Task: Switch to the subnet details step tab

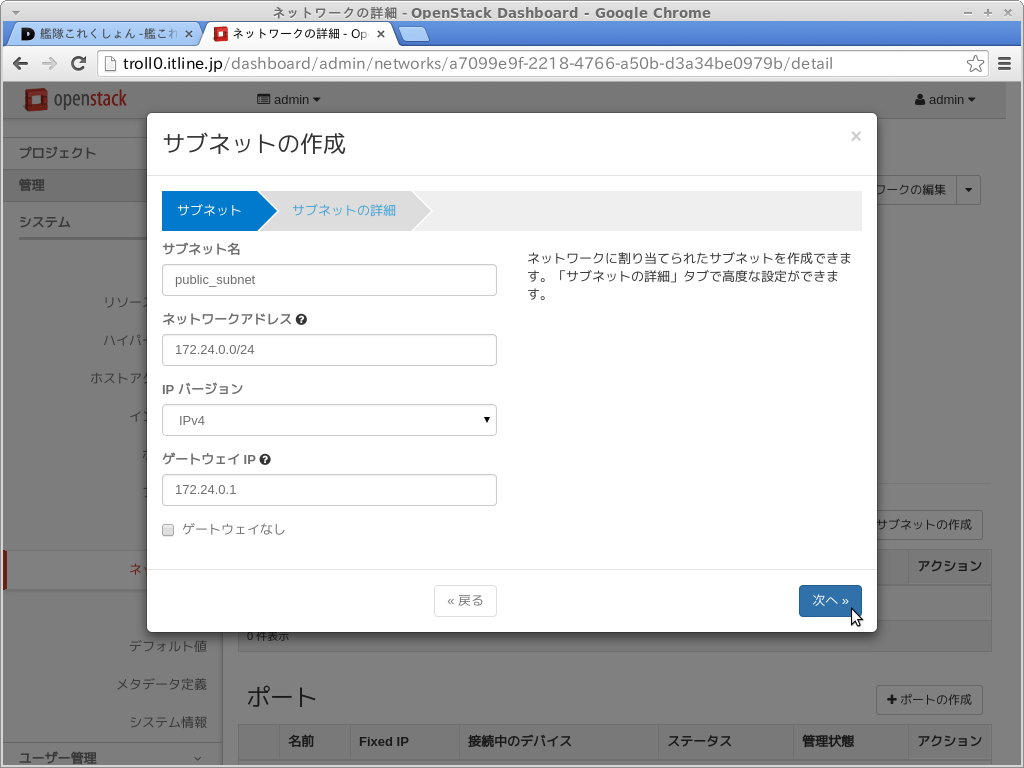Action: coord(343,211)
